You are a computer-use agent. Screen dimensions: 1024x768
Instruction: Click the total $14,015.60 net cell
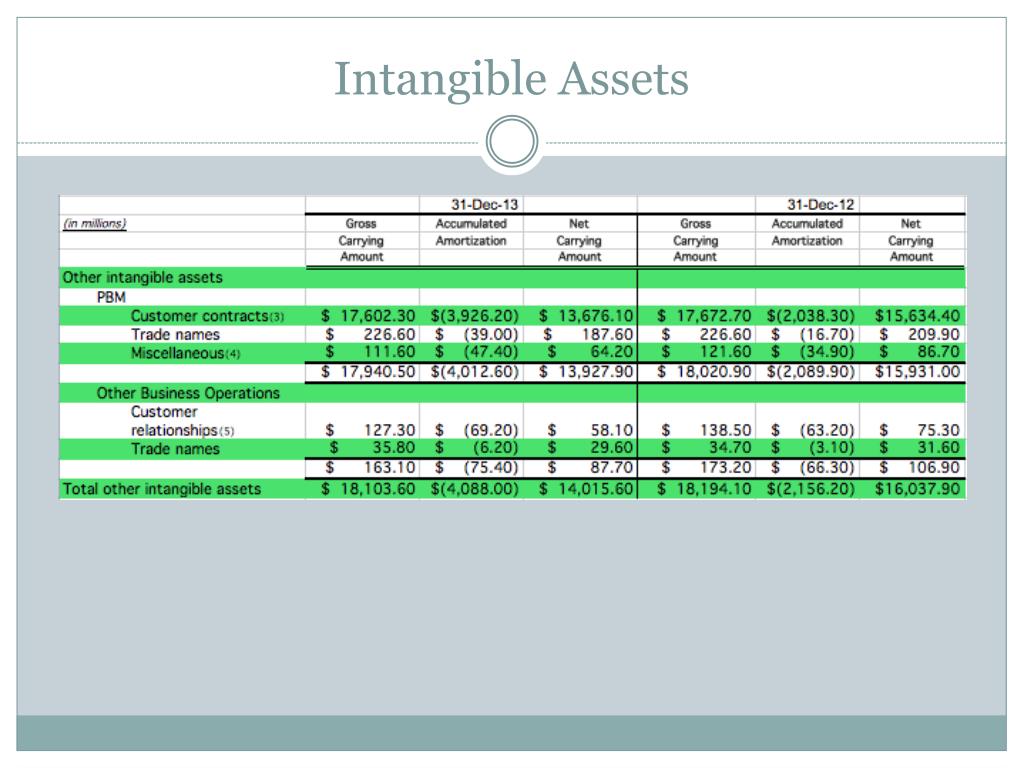pyautogui.click(x=586, y=489)
